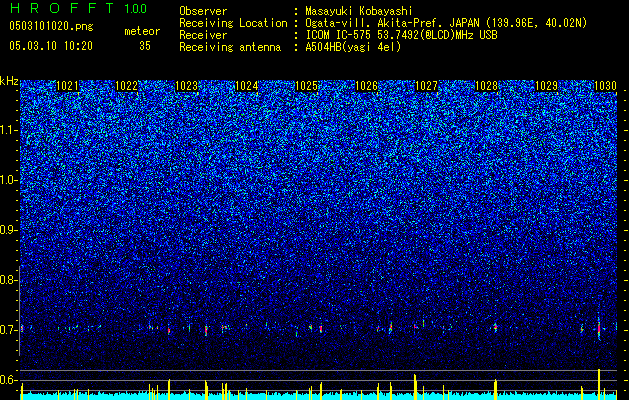
Task: Click the 'Receiving antenna' label
Action: click(x=230, y=47)
